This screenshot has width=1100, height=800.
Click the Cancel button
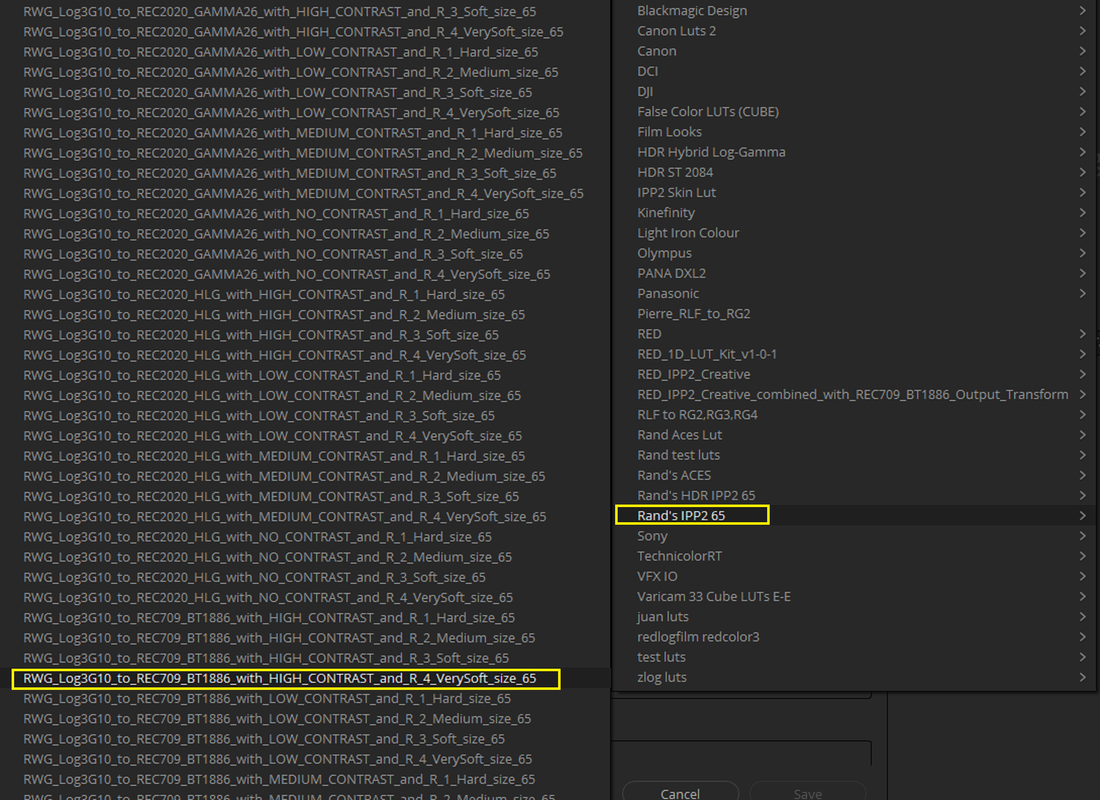coord(680,792)
